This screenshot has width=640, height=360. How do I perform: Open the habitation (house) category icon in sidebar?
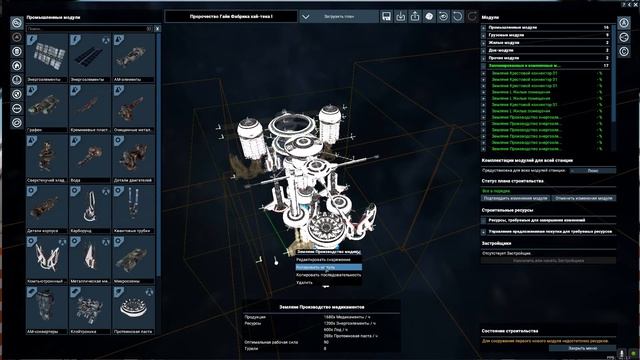tap(17, 65)
